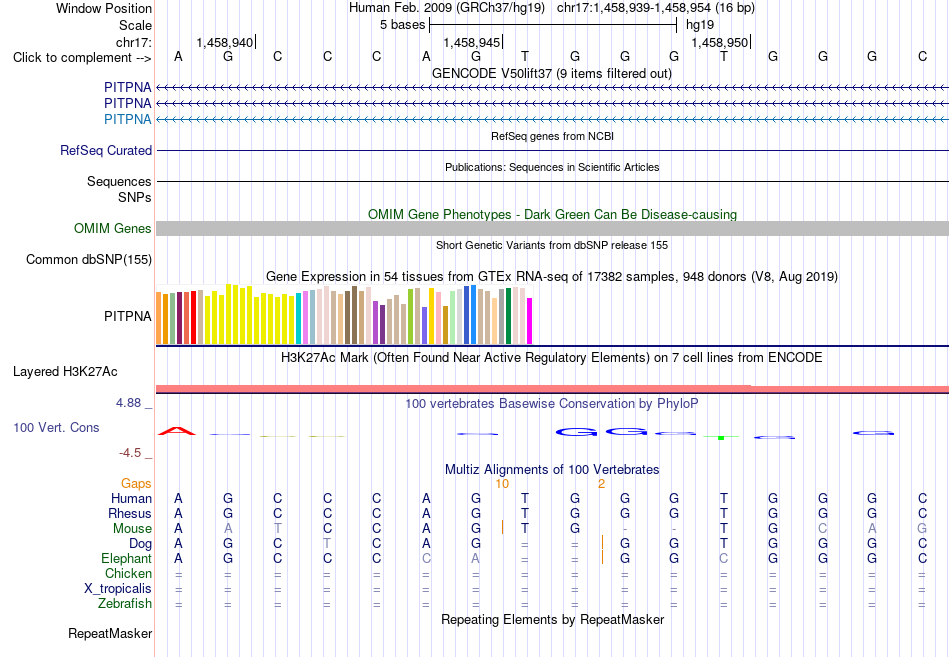Viewport: 950px width, 657px height.
Task: Click the chr17: base position label
Action: click(133, 42)
